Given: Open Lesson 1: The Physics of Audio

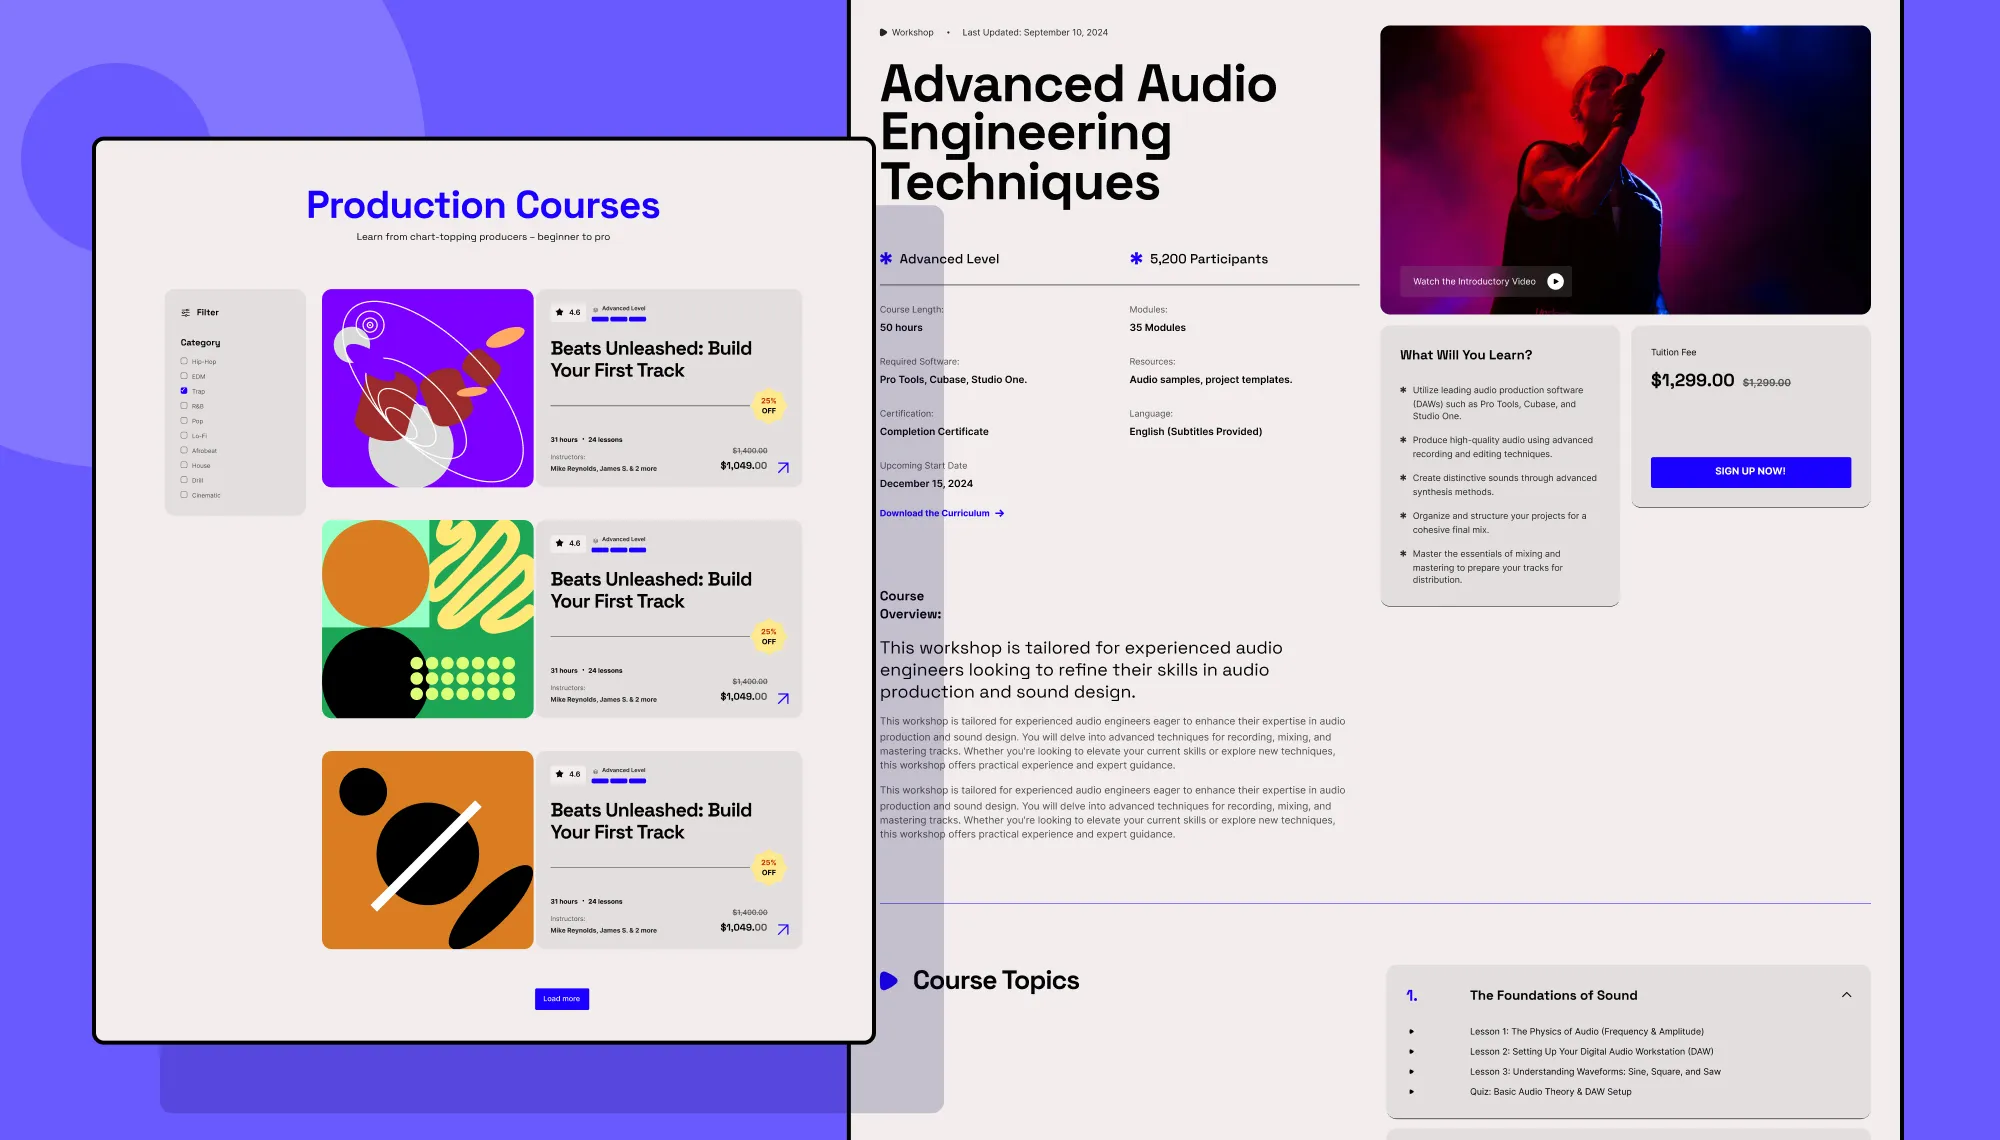Looking at the screenshot, I should tap(1586, 1032).
